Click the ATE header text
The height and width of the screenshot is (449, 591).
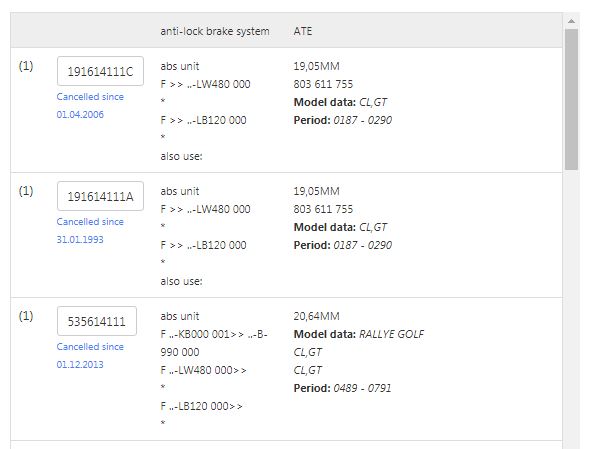(x=303, y=31)
